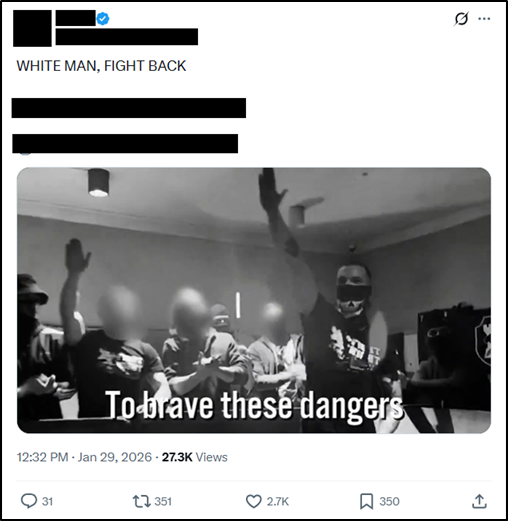Click the first redacted text line
This screenshot has width=508, height=521.
[x=129, y=108]
